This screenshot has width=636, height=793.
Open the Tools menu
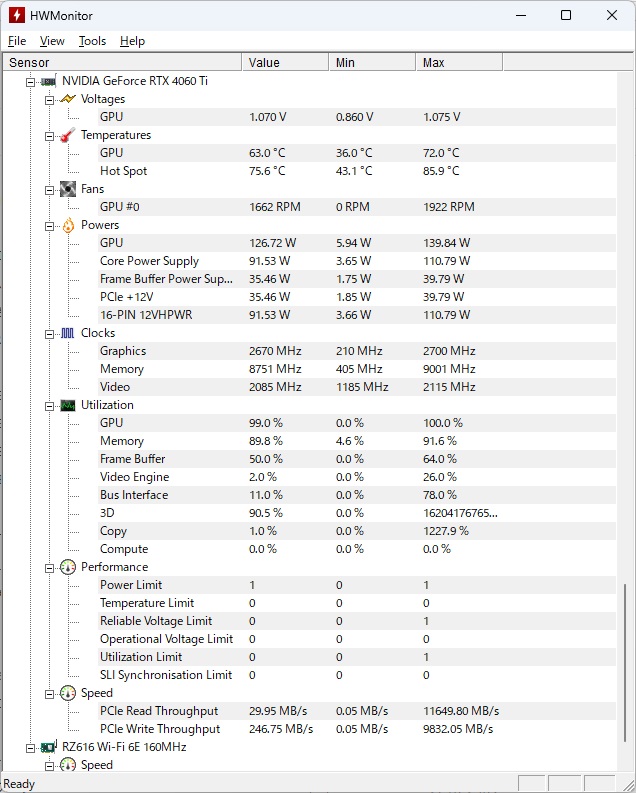click(x=92, y=41)
